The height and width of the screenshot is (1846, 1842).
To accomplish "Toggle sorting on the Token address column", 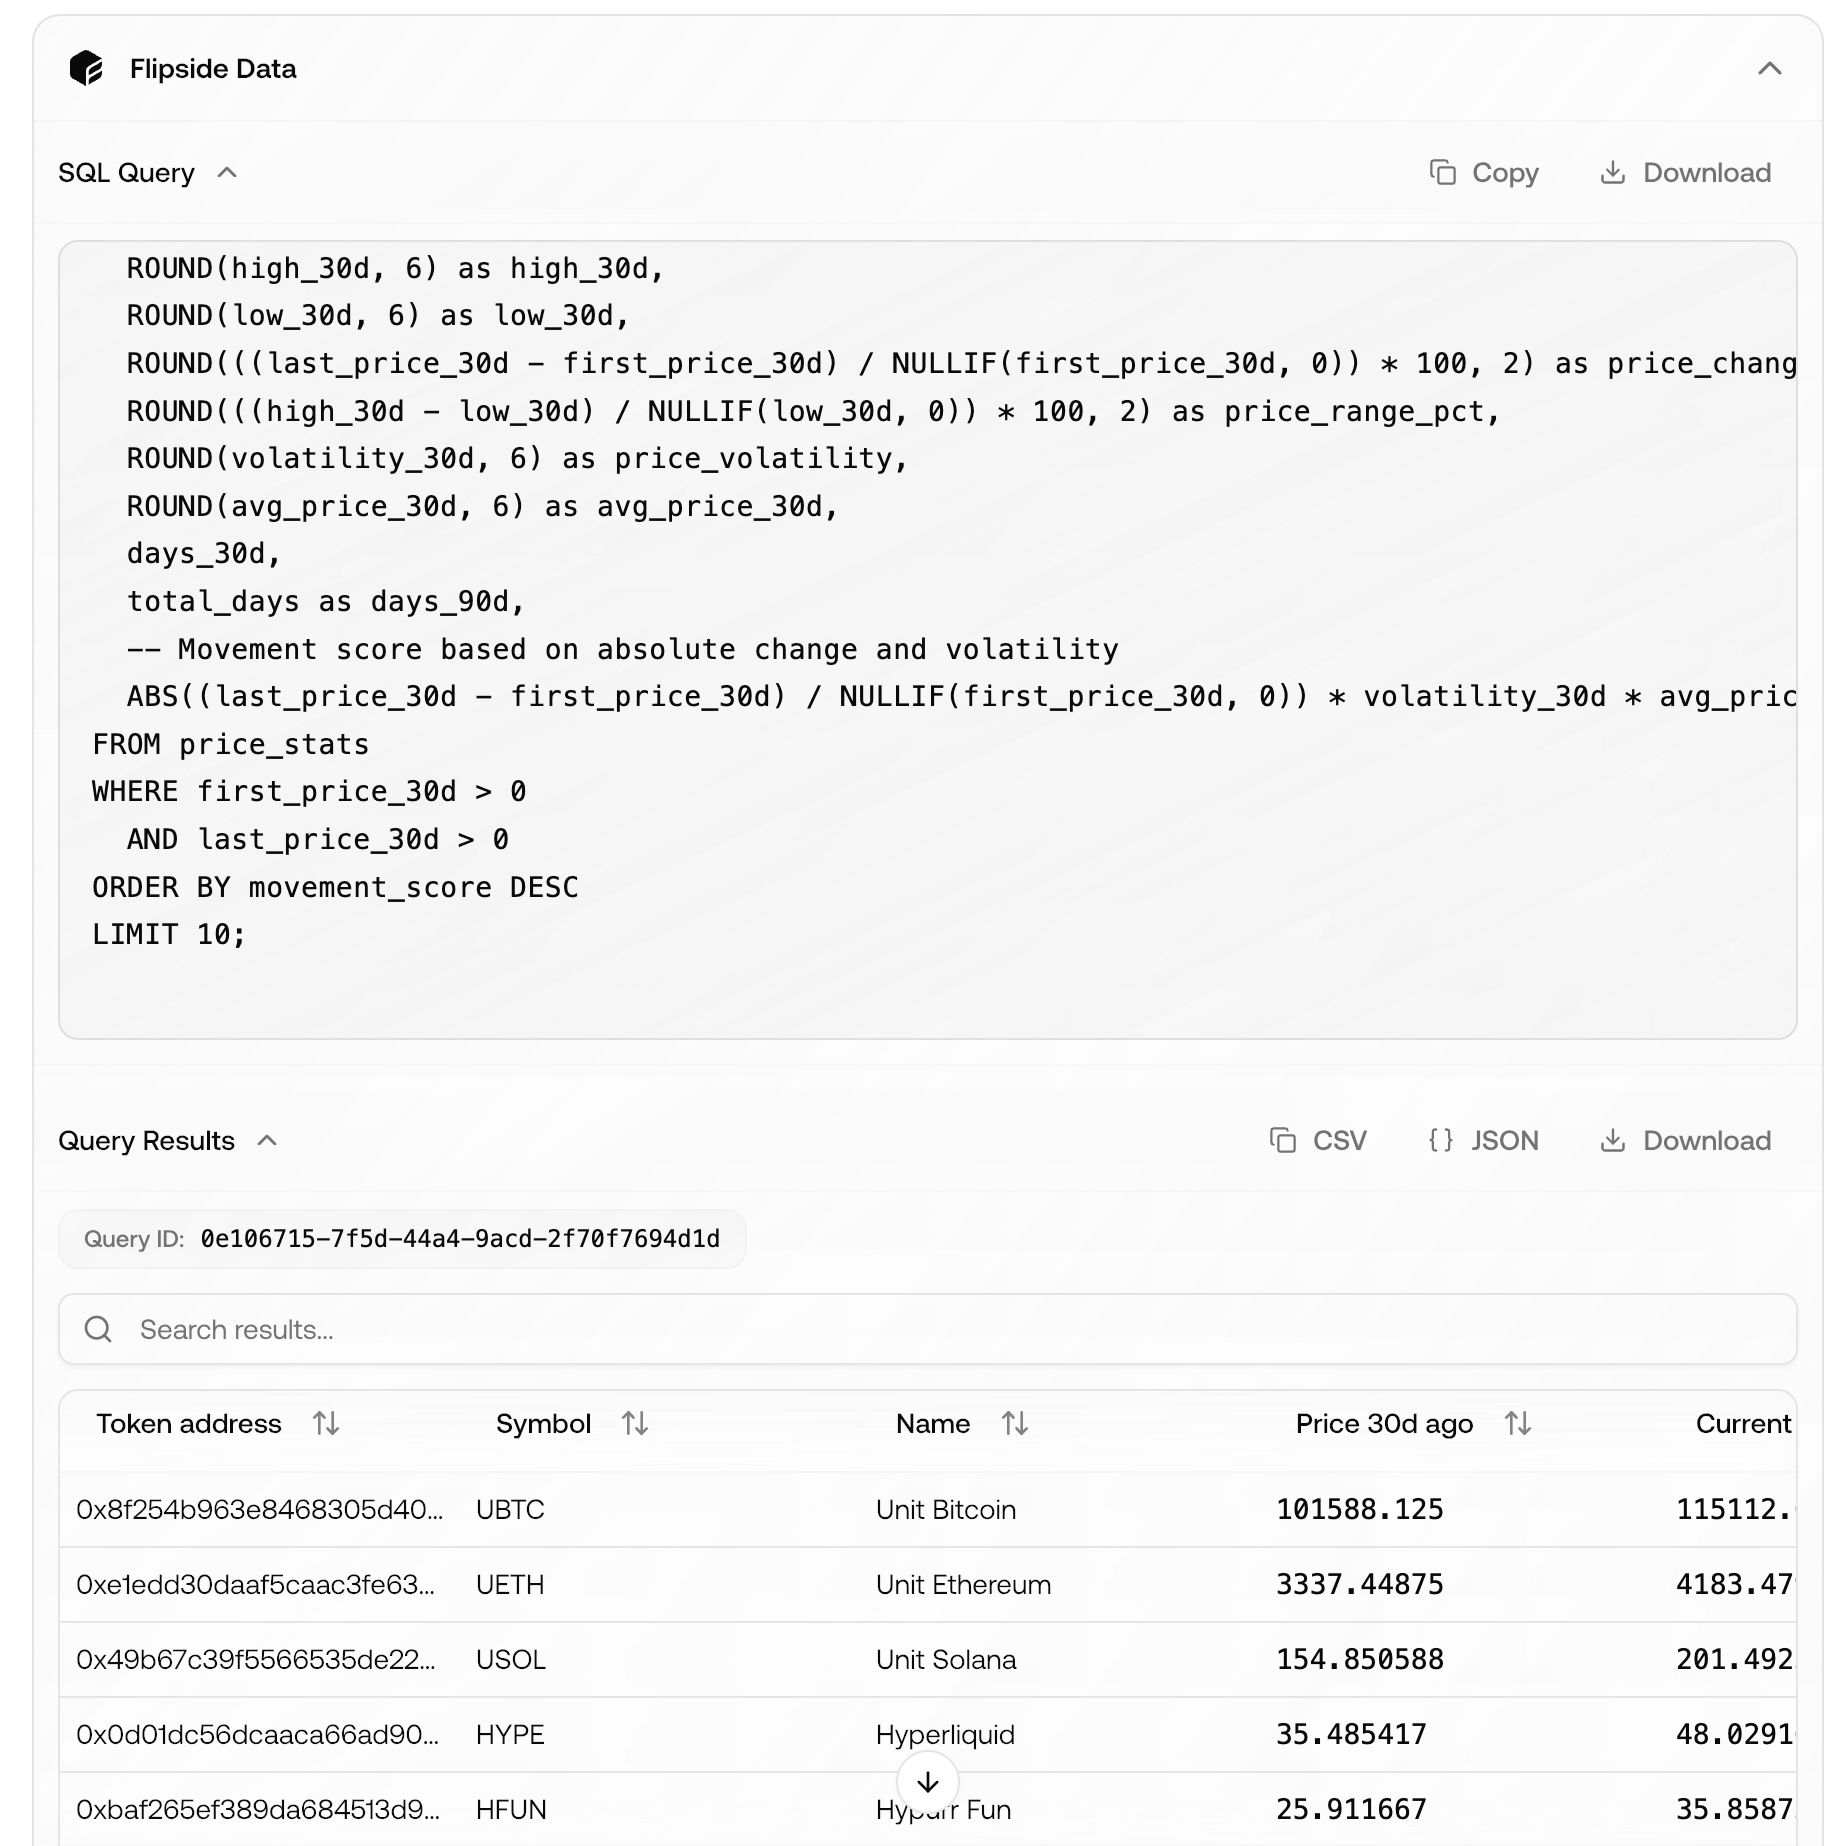I will pos(325,1423).
